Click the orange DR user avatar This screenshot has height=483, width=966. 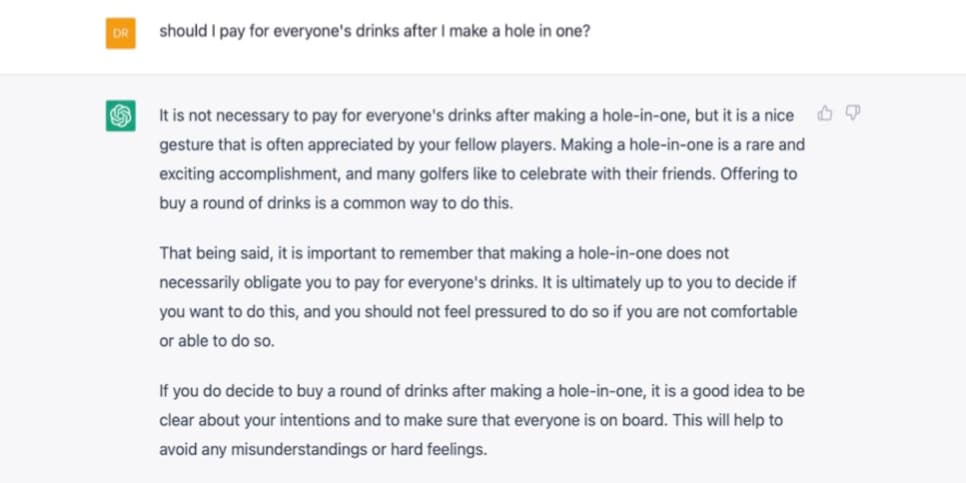coord(121,33)
